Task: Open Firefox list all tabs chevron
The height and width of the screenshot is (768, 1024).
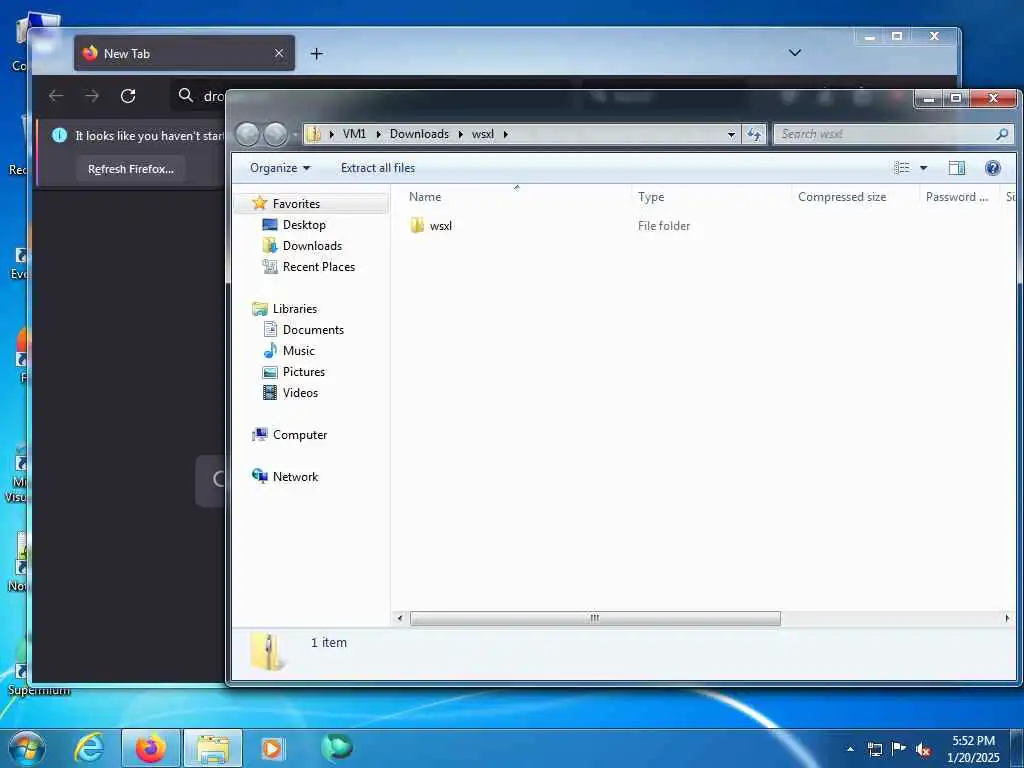Action: click(795, 53)
